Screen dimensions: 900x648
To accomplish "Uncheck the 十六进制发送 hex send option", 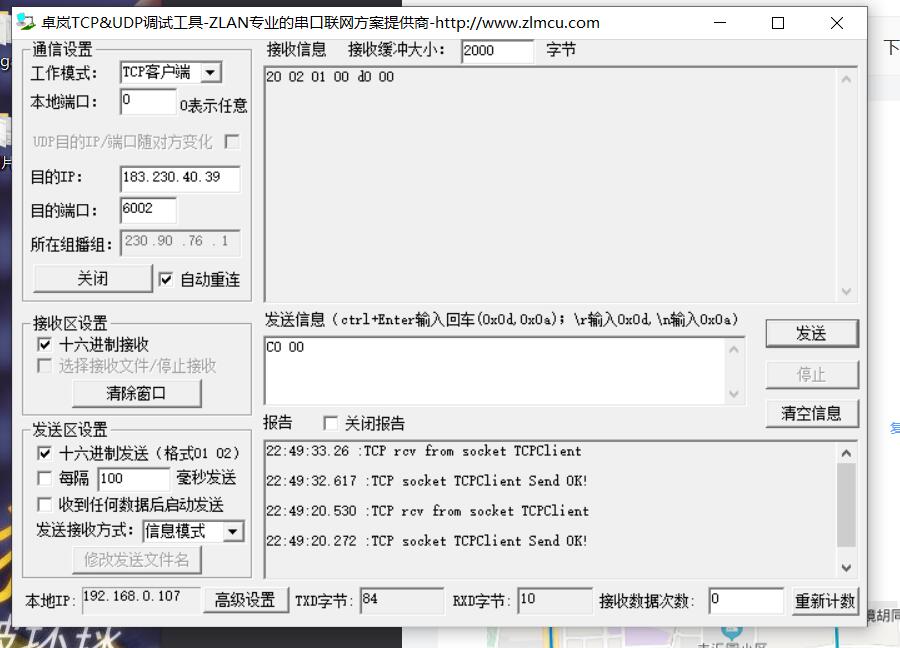I will point(43,453).
